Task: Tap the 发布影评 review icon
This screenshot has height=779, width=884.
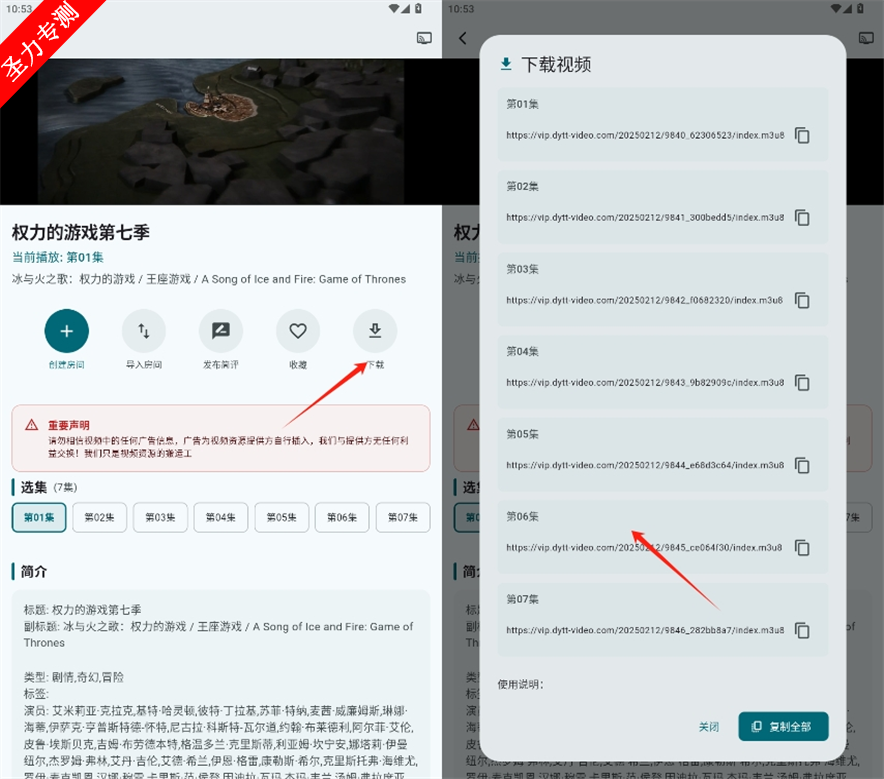Action: (x=221, y=331)
